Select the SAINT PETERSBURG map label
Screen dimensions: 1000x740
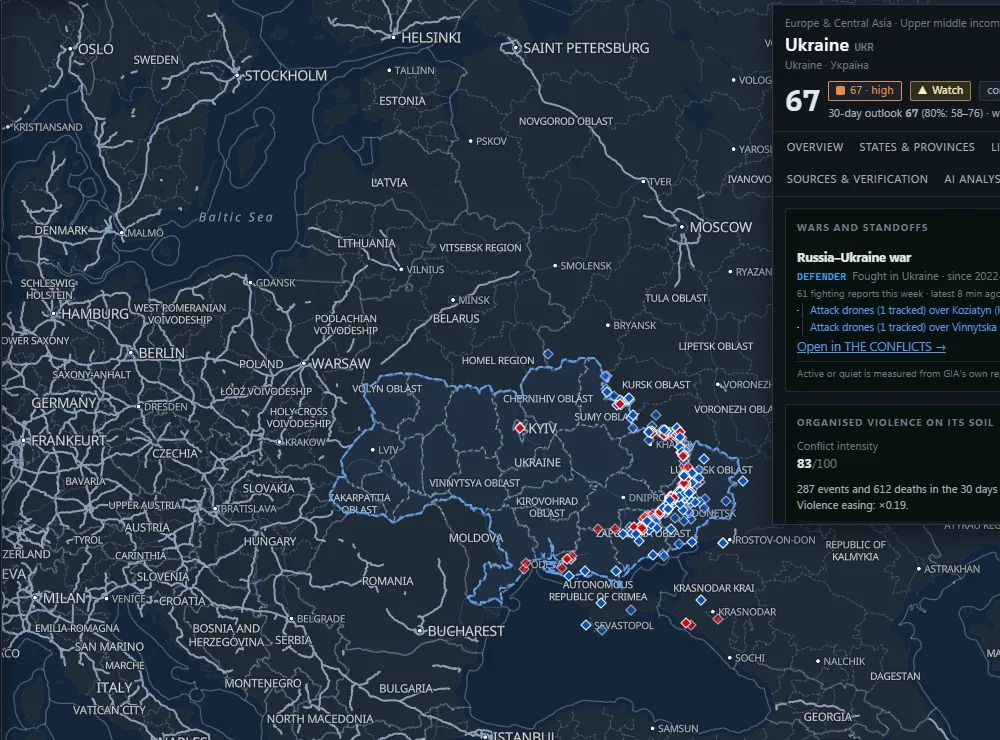click(x=586, y=48)
